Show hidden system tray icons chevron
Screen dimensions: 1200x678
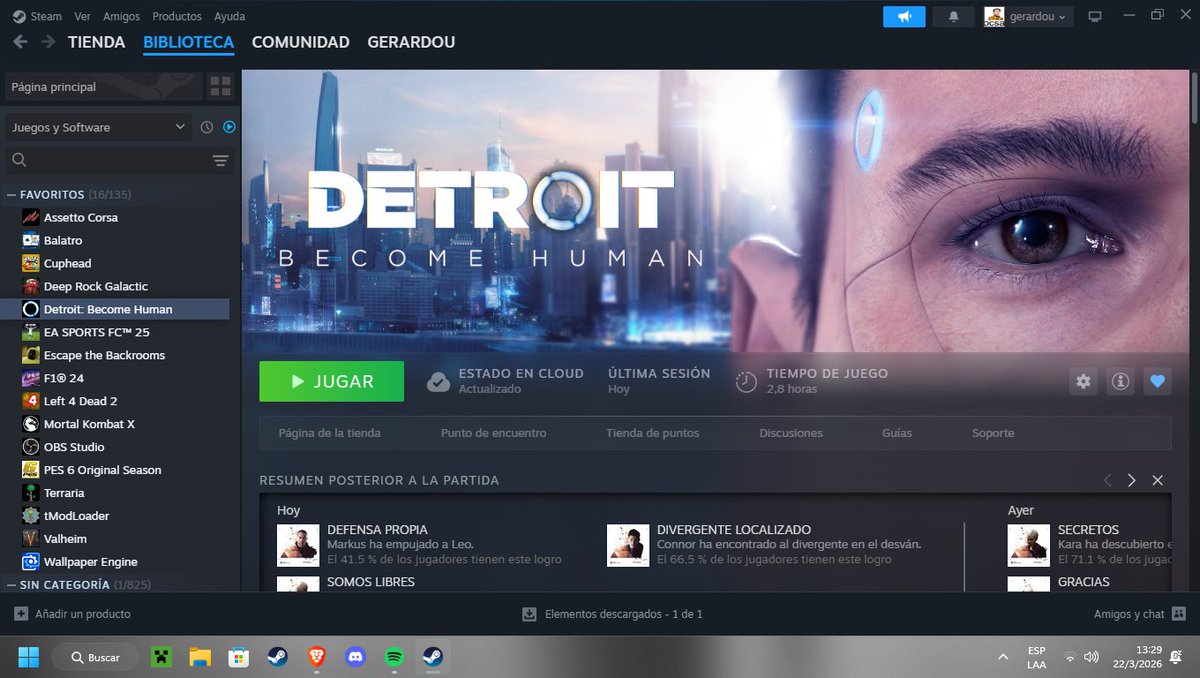[x=1003, y=657]
